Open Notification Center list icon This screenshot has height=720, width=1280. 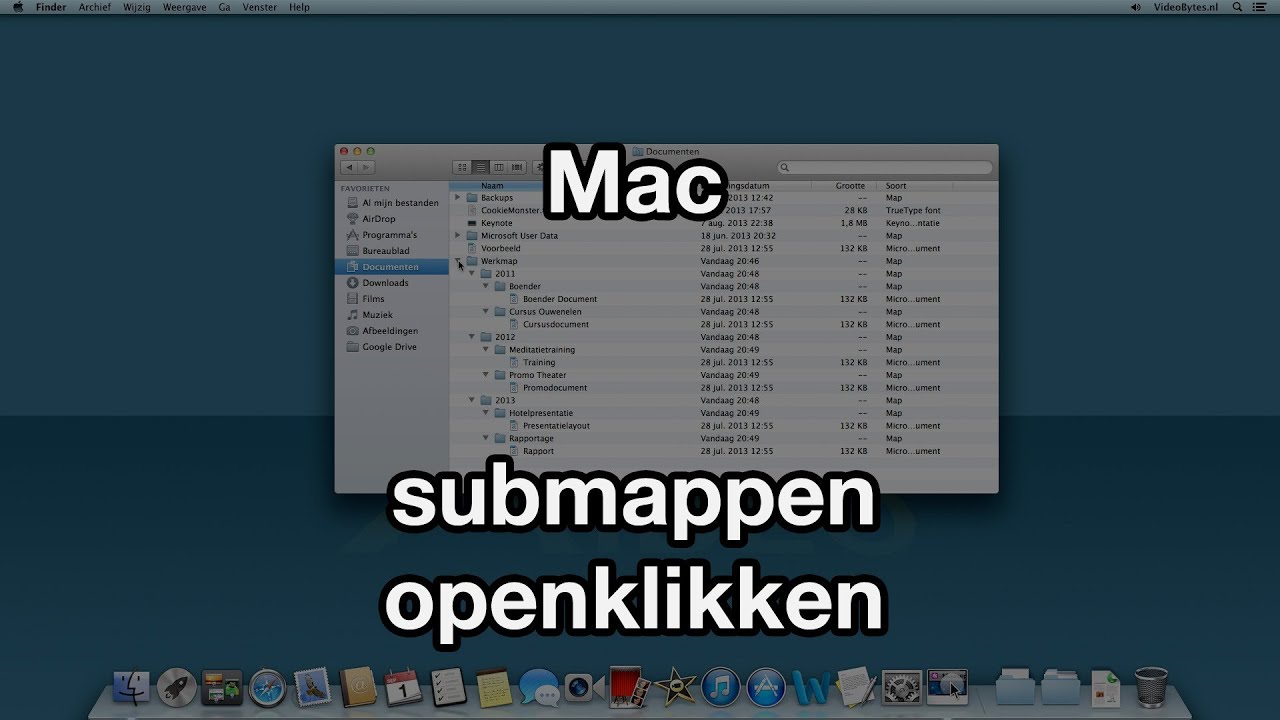[1262, 7]
